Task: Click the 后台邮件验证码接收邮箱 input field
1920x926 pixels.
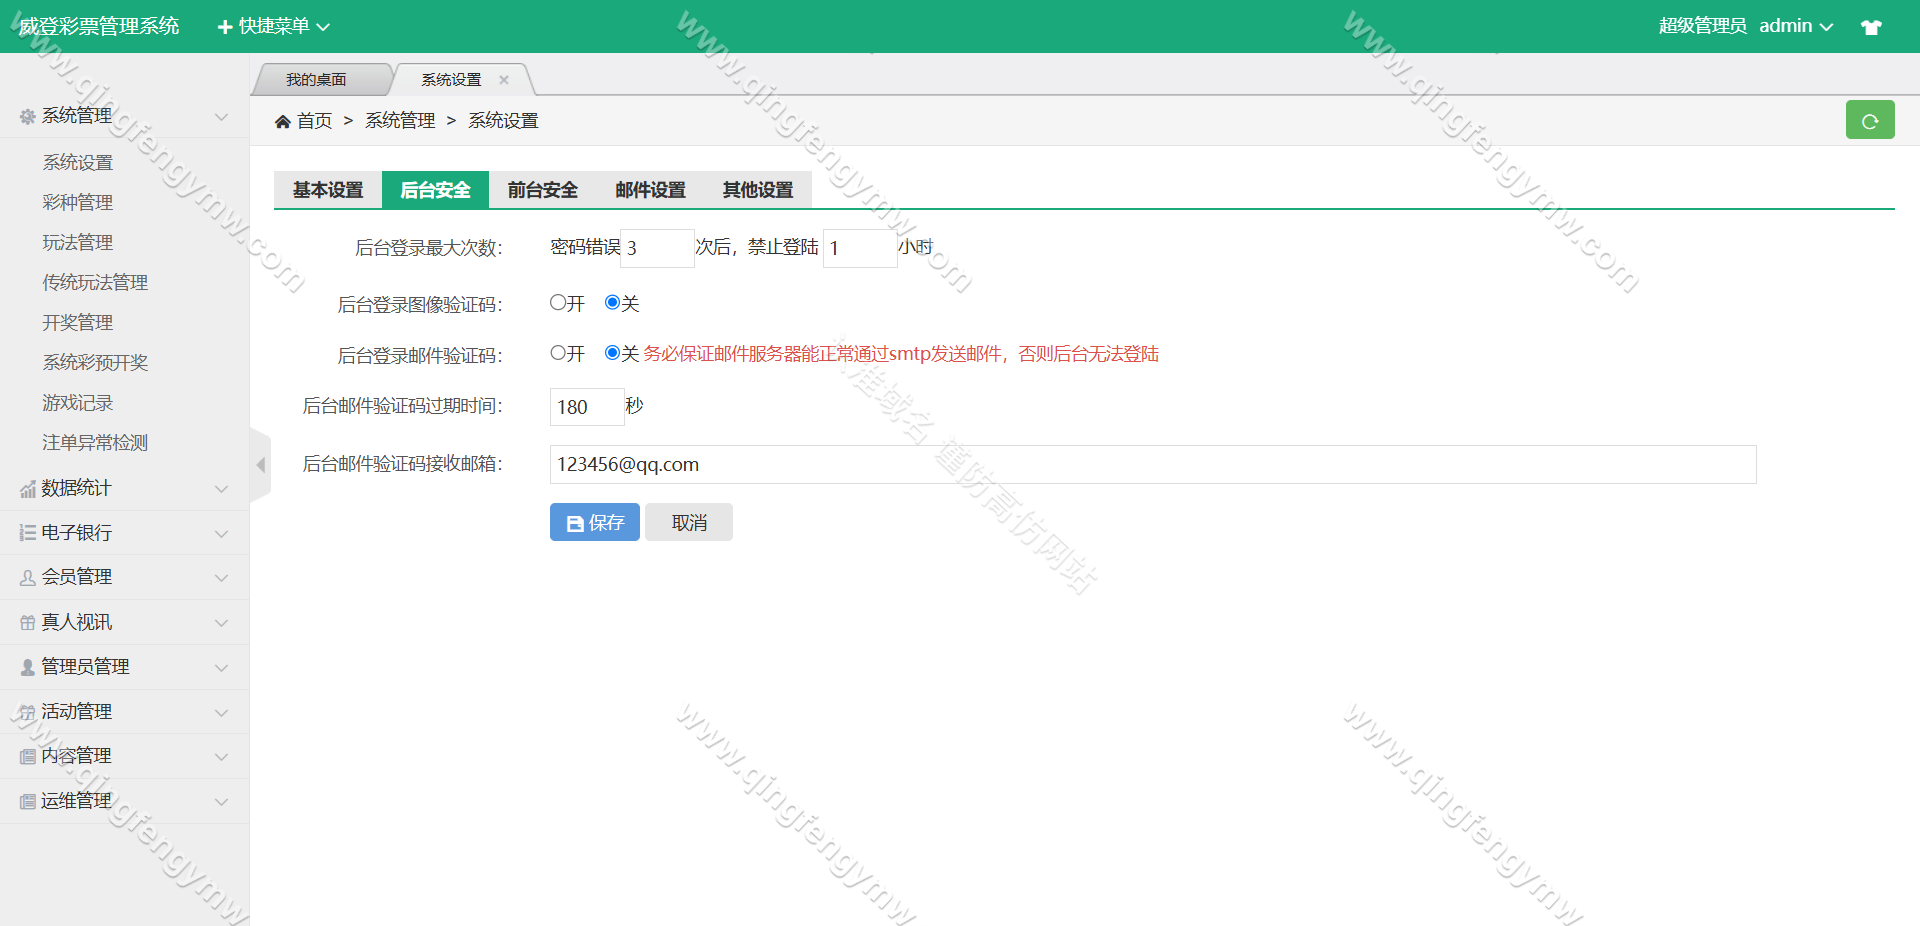Action: [x=1152, y=464]
